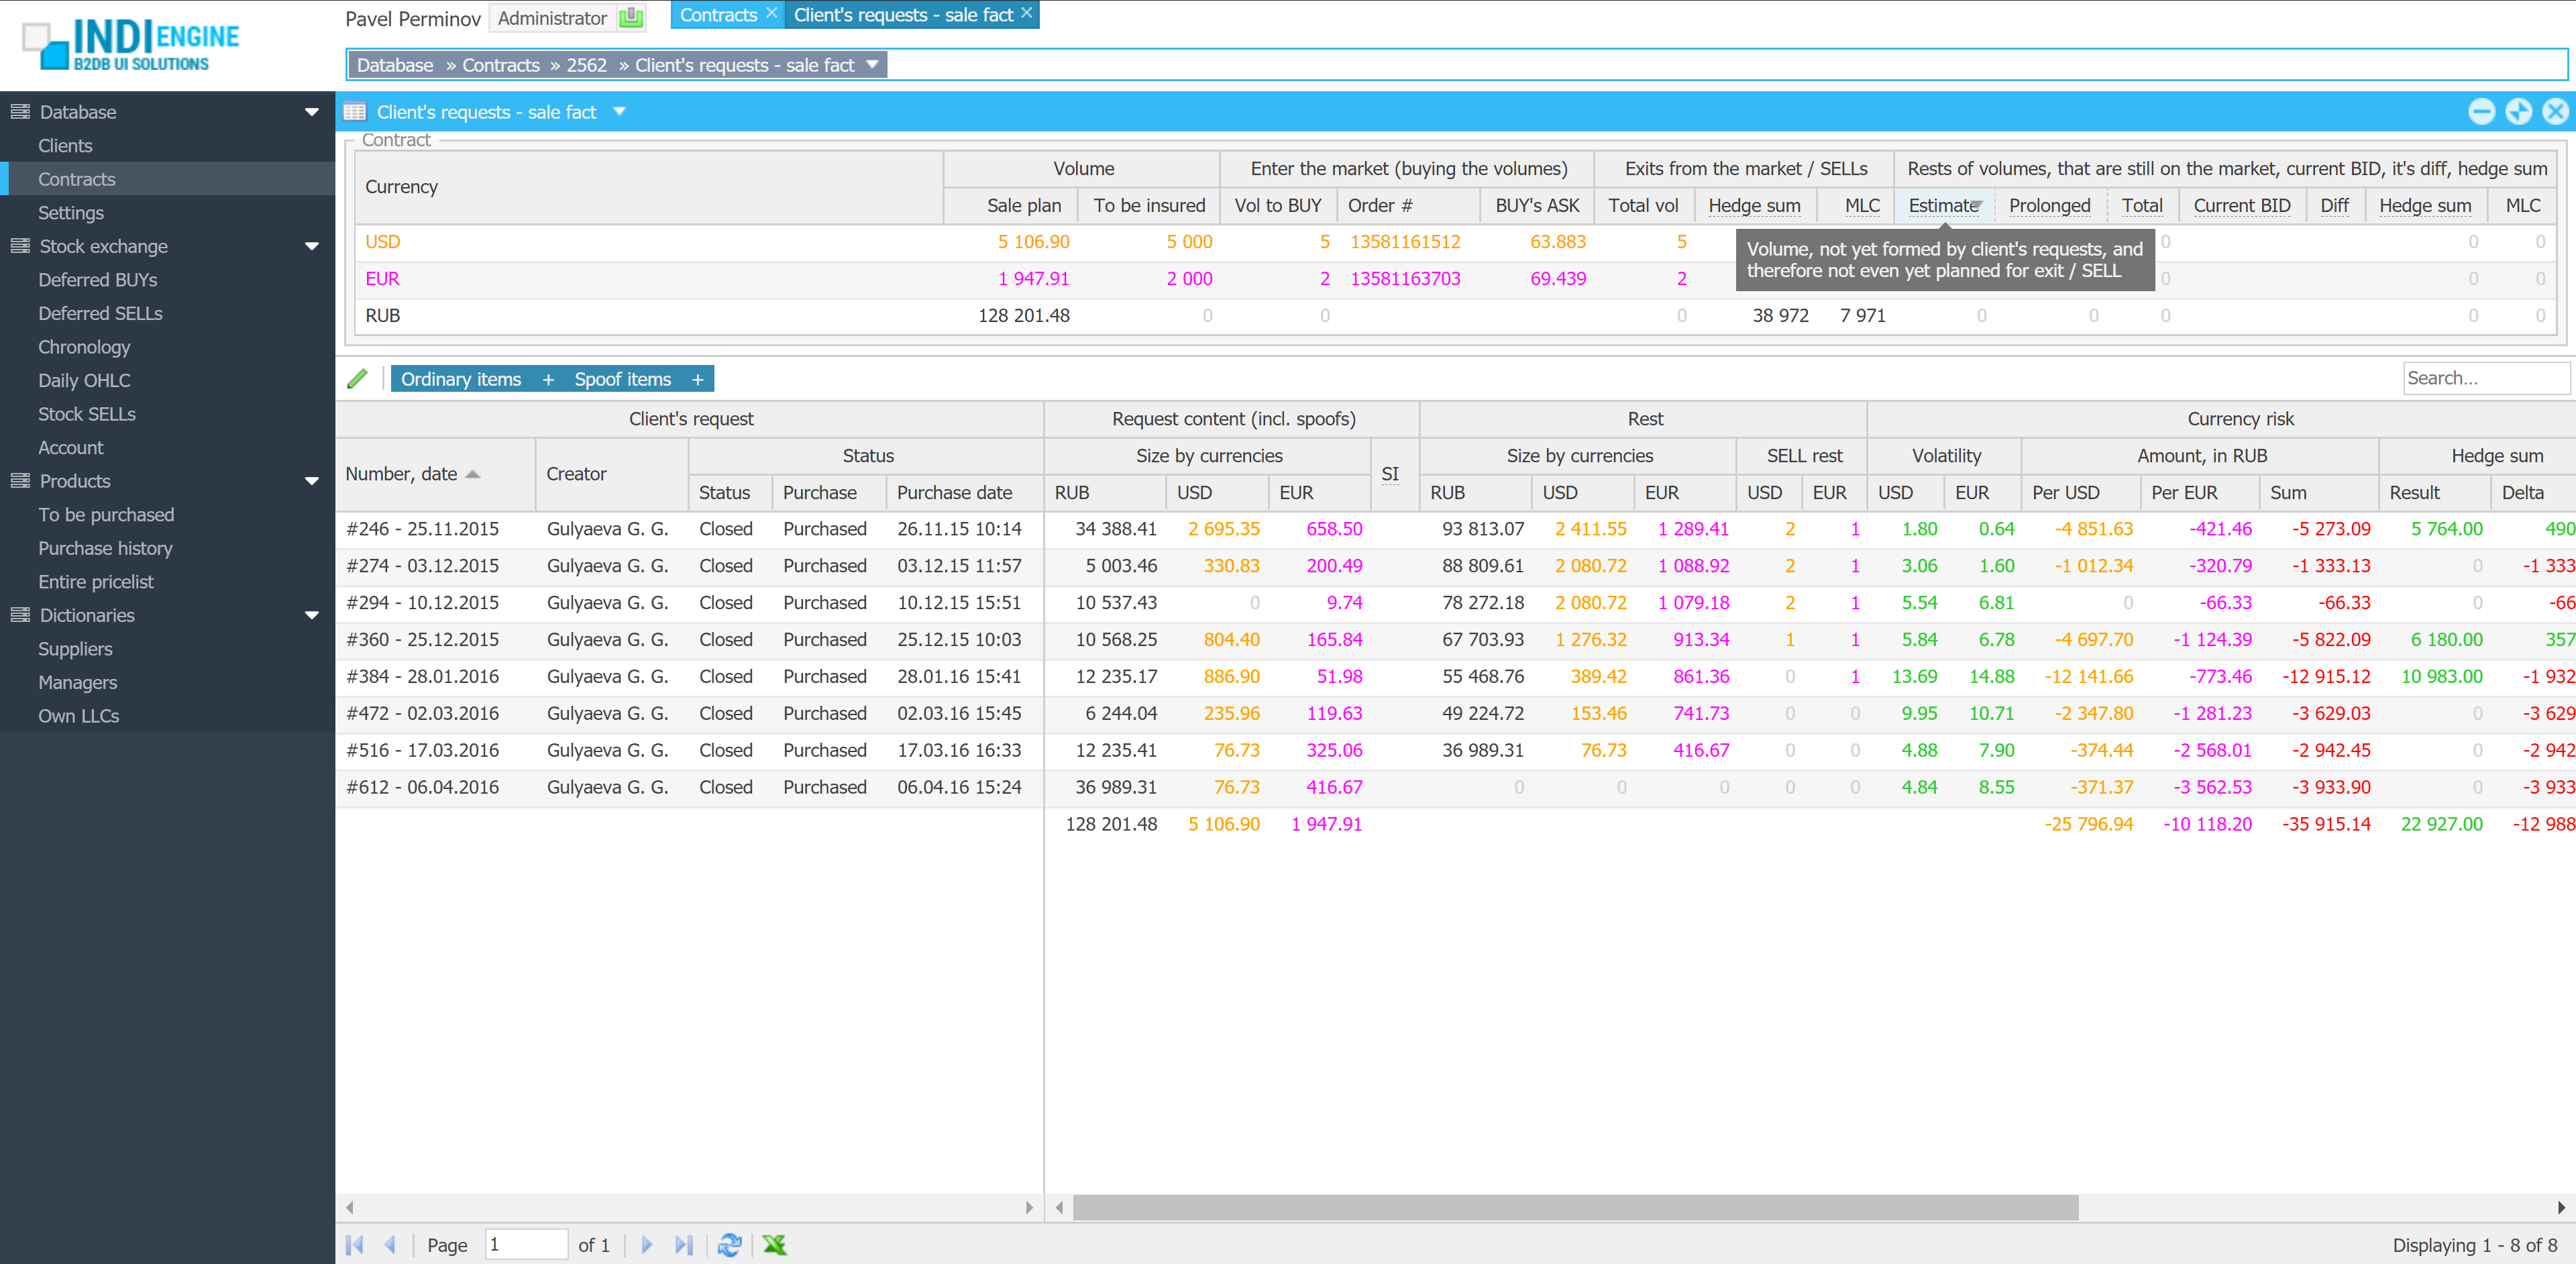Open the breadcrumb path dropdown arrow
This screenshot has width=2576, height=1264.
click(872, 65)
